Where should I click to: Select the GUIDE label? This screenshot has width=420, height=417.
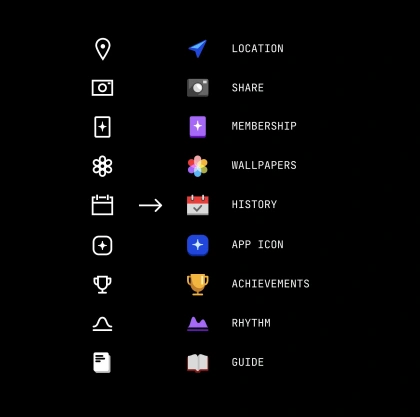click(248, 362)
